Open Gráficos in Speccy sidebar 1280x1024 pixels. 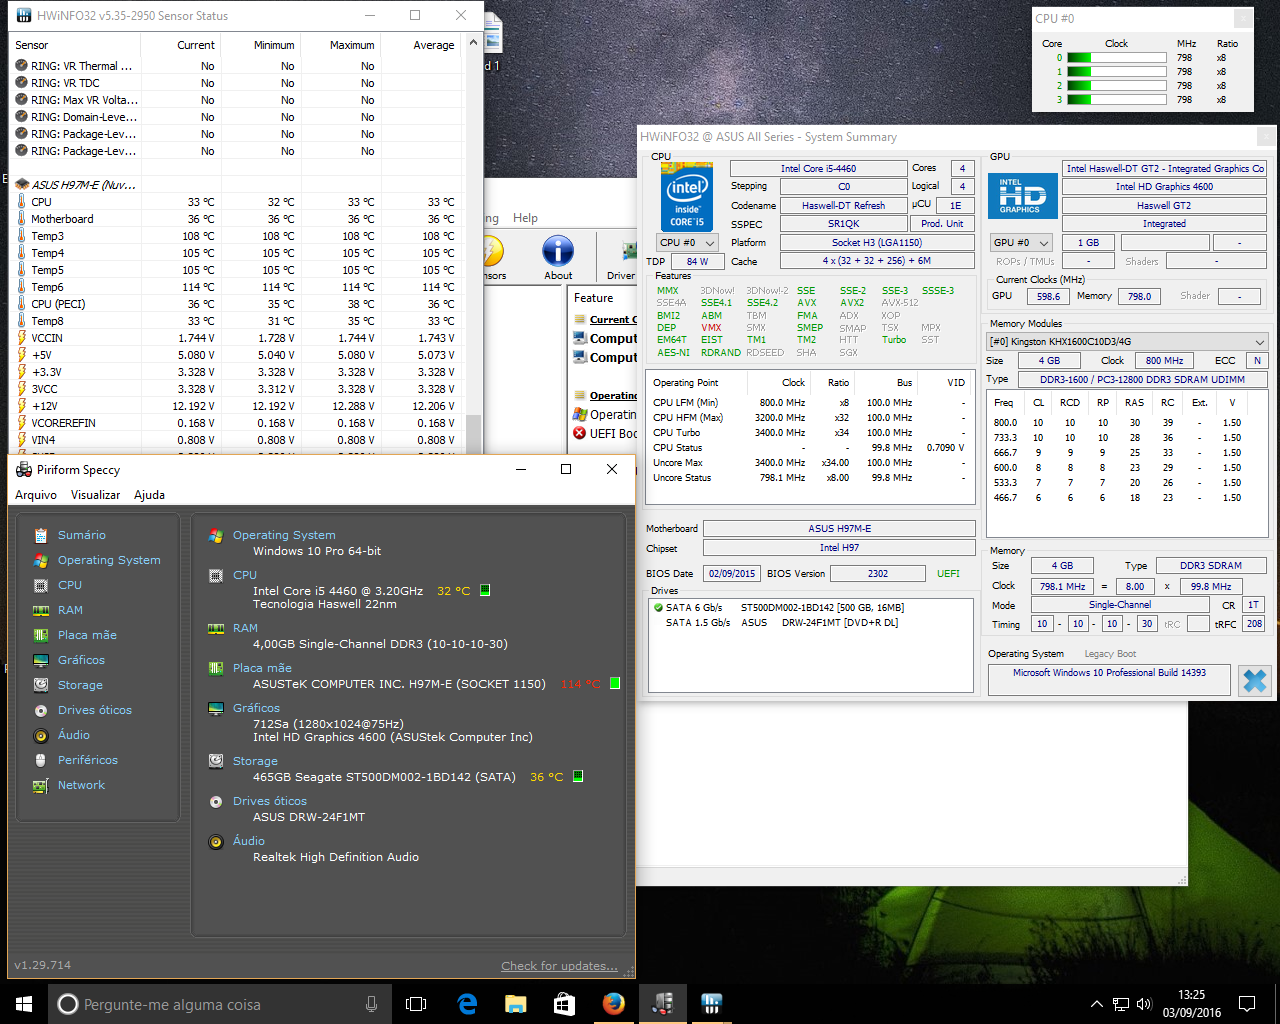[81, 660]
